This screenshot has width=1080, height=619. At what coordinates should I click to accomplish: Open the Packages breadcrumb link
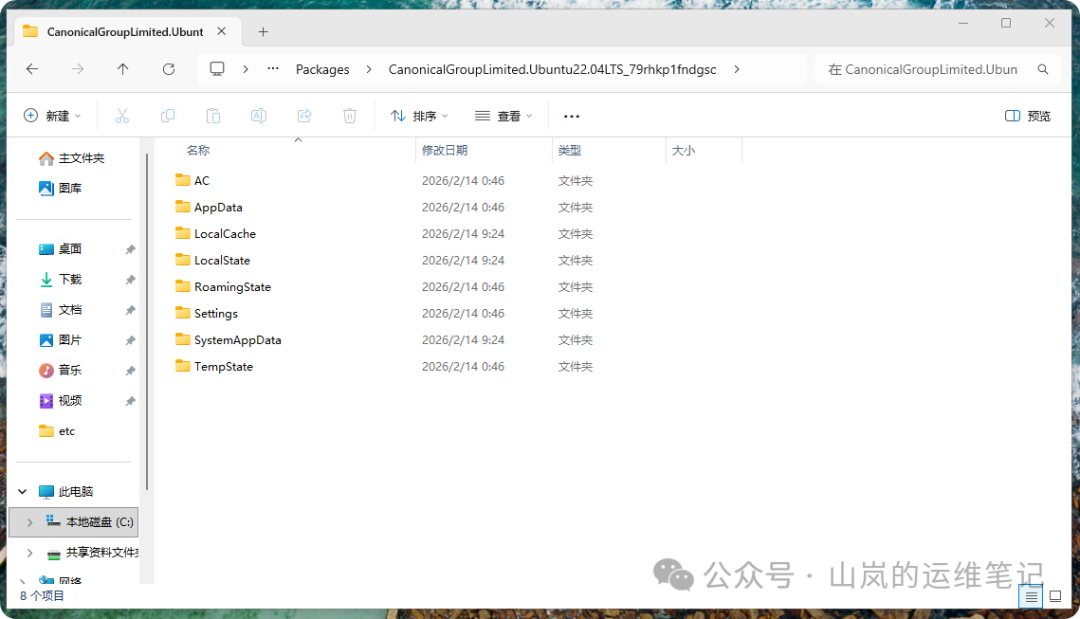(x=322, y=68)
